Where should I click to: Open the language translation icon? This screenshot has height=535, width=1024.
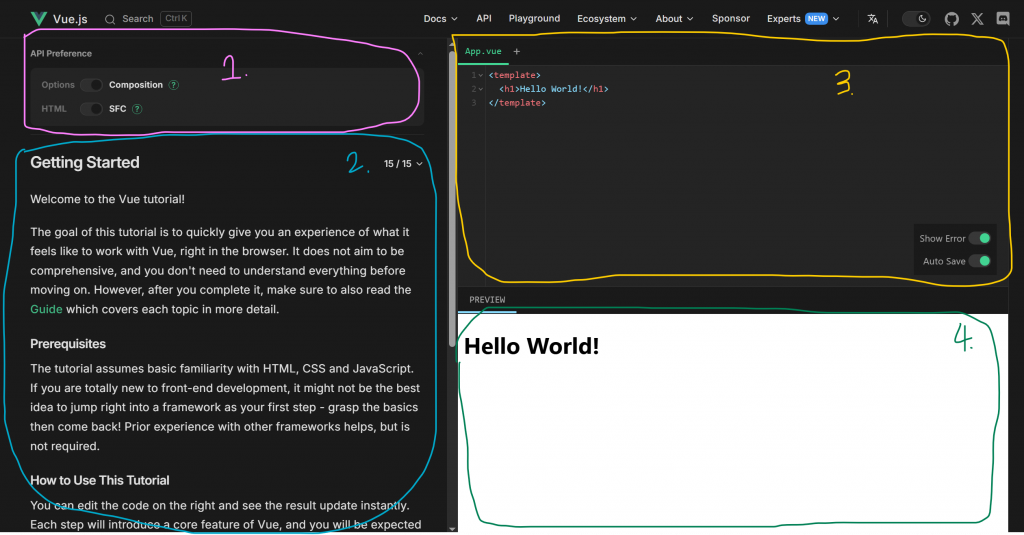click(872, 19)
